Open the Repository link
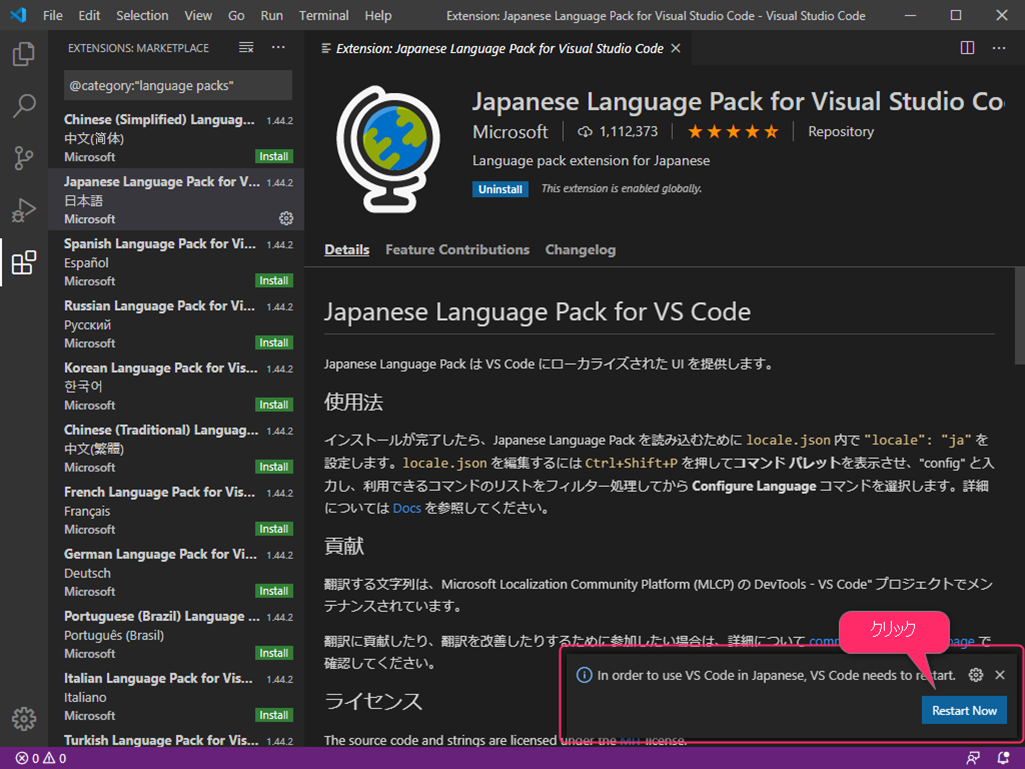The height and width of the screenshot is (769, 1025). (841, 132)
